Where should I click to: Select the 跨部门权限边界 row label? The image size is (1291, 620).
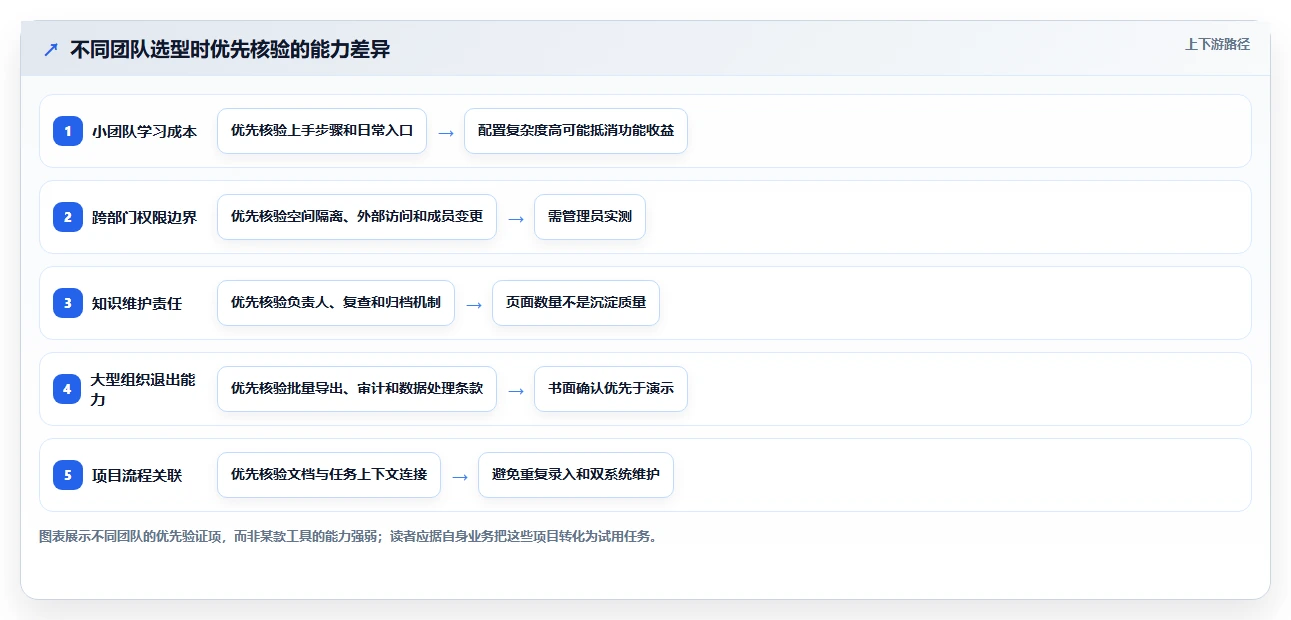pos(144,217)
